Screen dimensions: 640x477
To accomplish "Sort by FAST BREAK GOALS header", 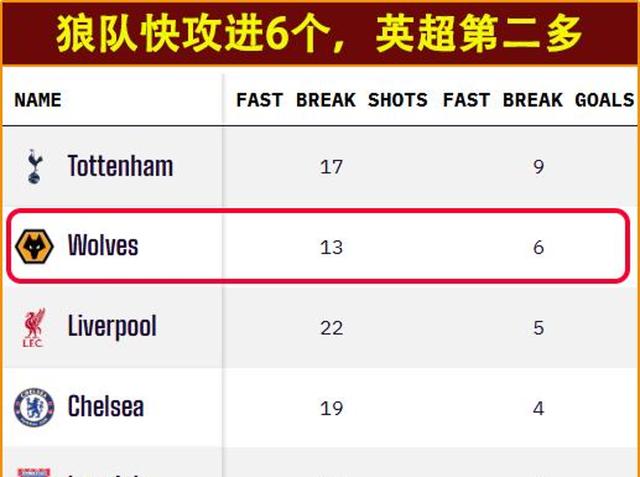I will [x=538, y=100].
